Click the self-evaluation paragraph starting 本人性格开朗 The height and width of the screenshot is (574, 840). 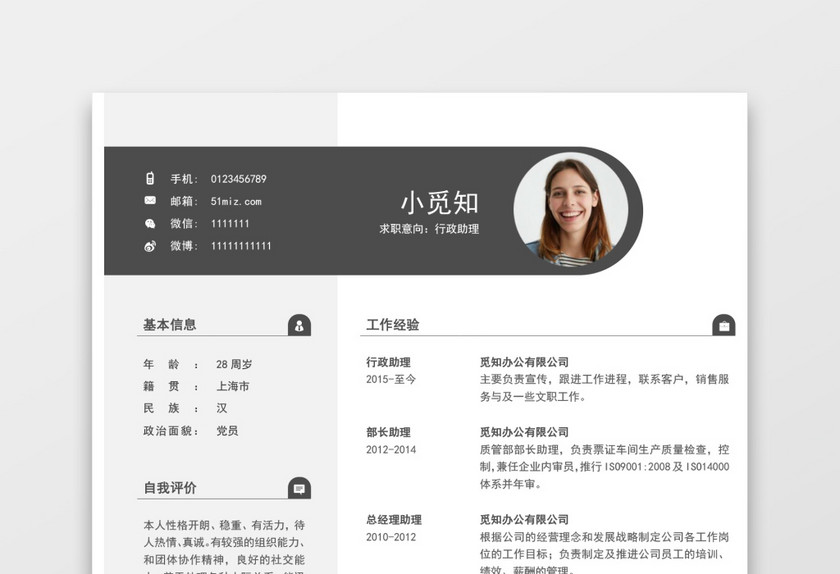pos(224,548)
